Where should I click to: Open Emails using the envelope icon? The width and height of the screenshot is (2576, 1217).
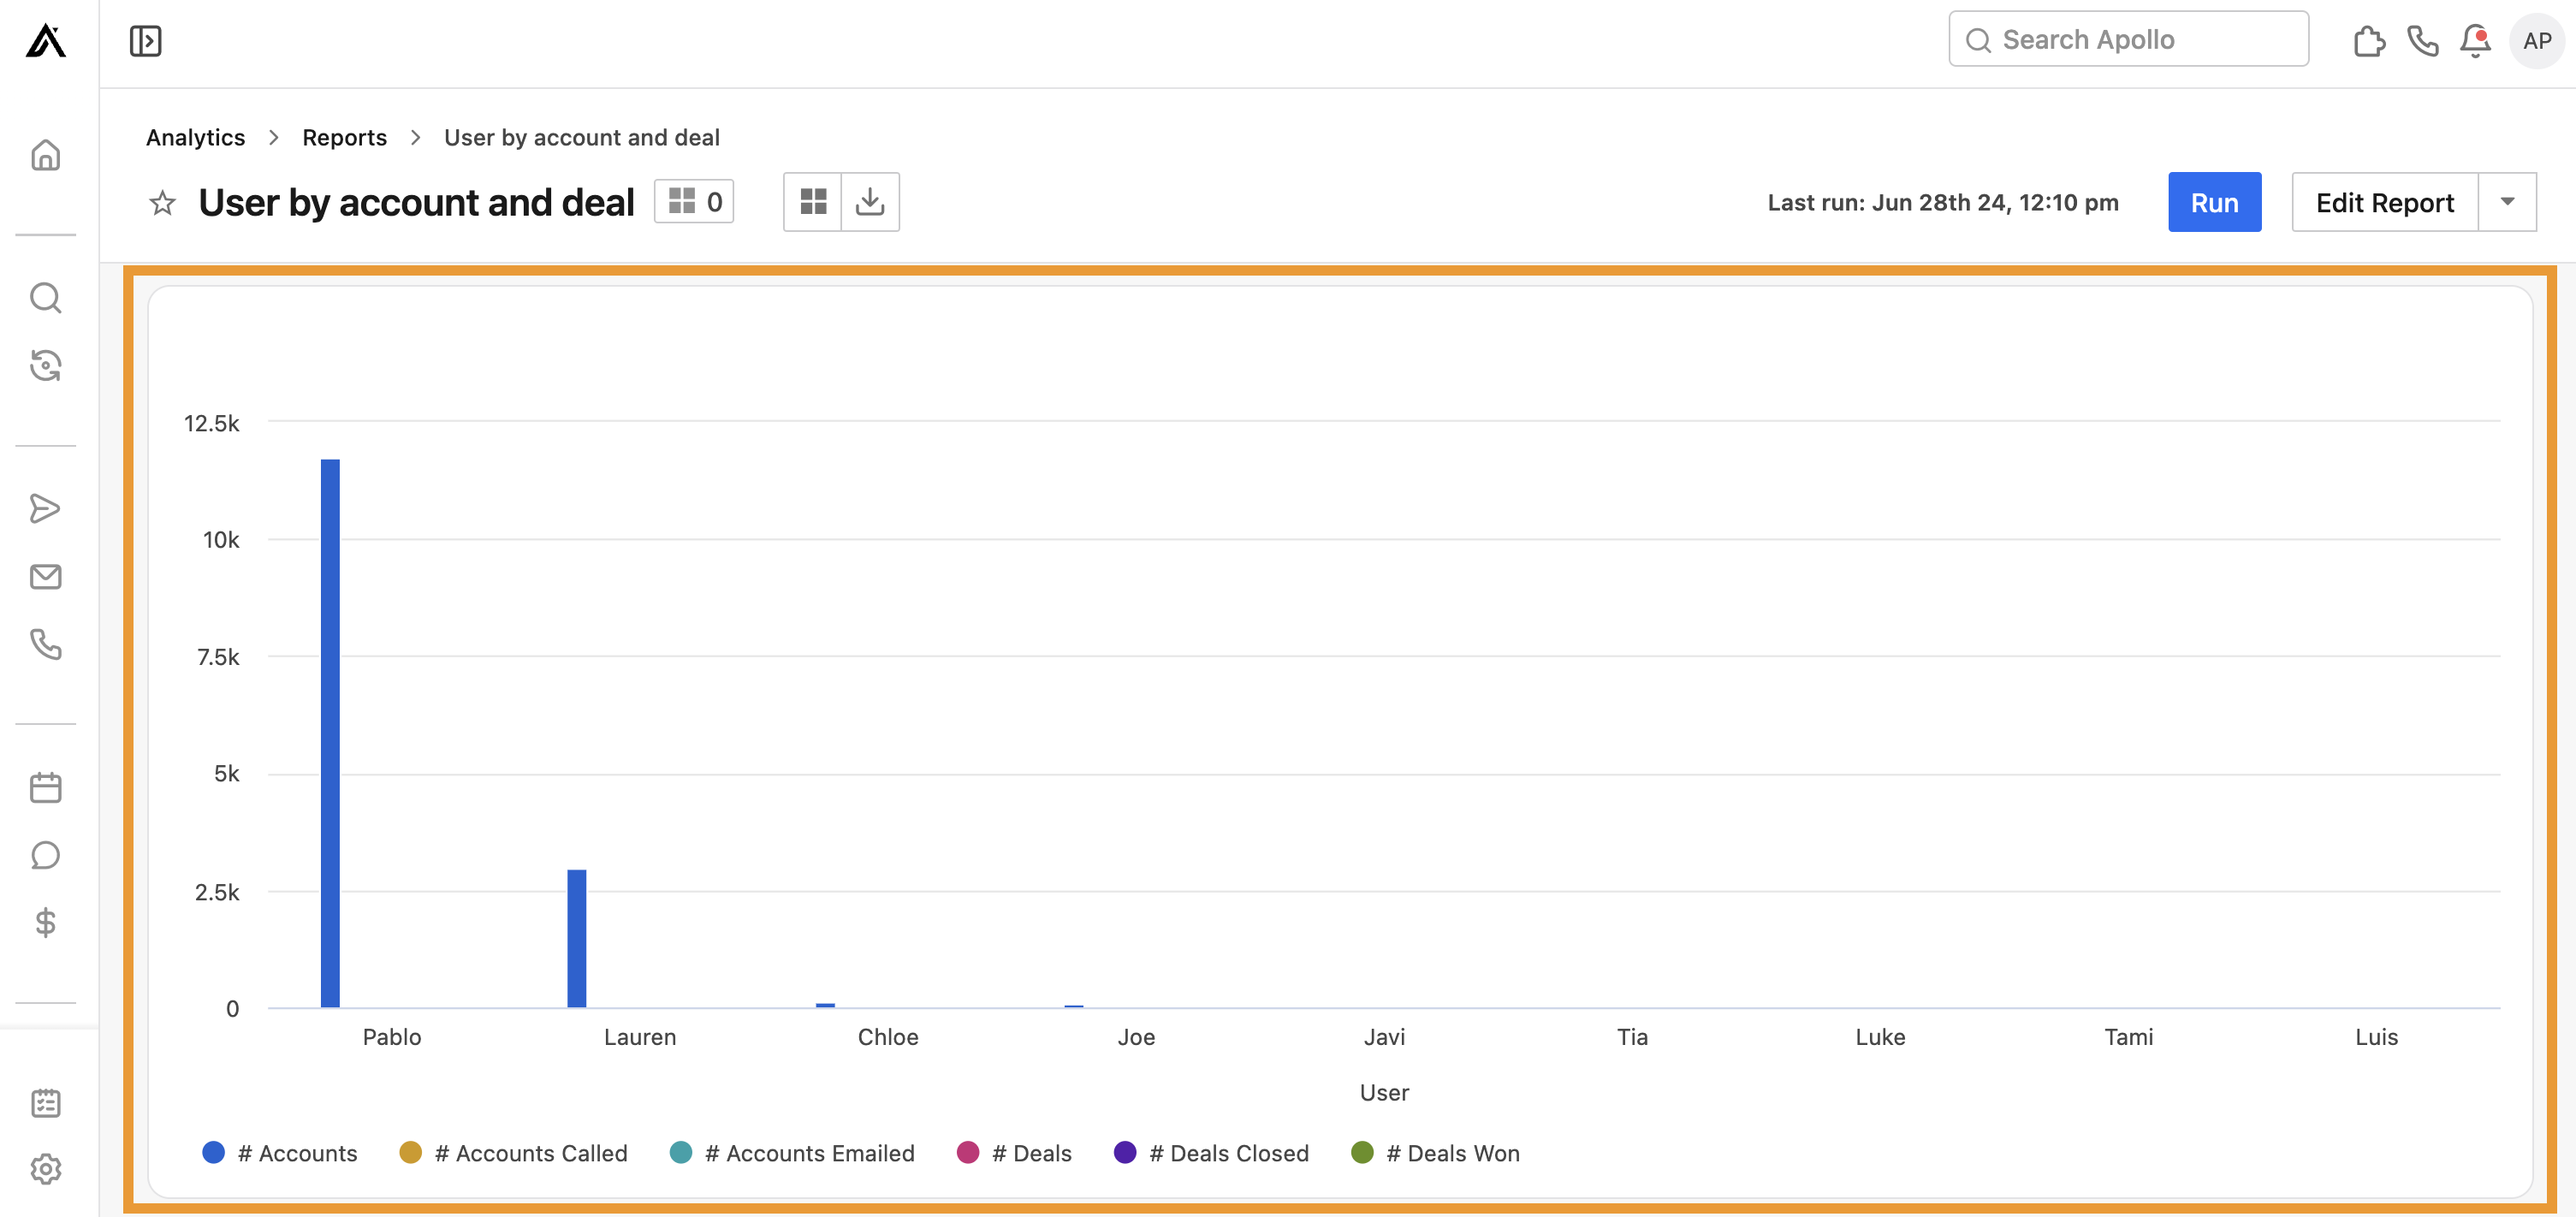(46, 576)
